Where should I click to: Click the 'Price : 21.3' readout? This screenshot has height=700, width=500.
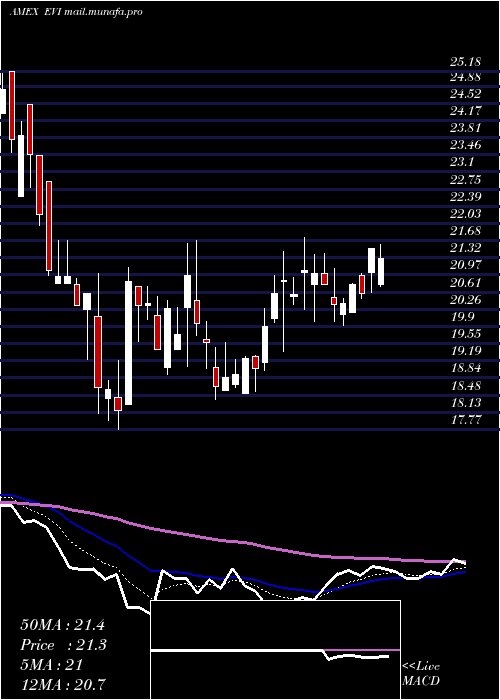tap(63, 645)
